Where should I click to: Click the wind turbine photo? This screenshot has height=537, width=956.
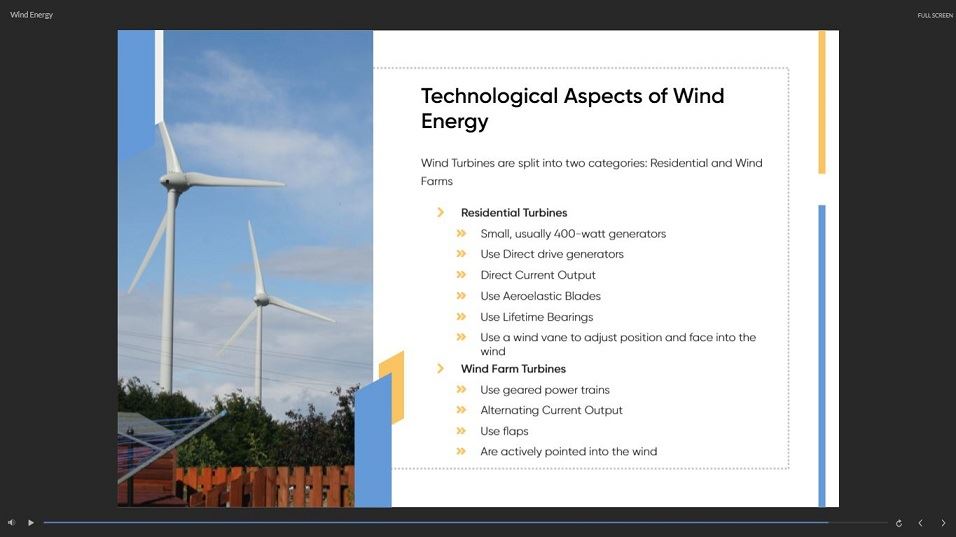(x=245, y=268)
